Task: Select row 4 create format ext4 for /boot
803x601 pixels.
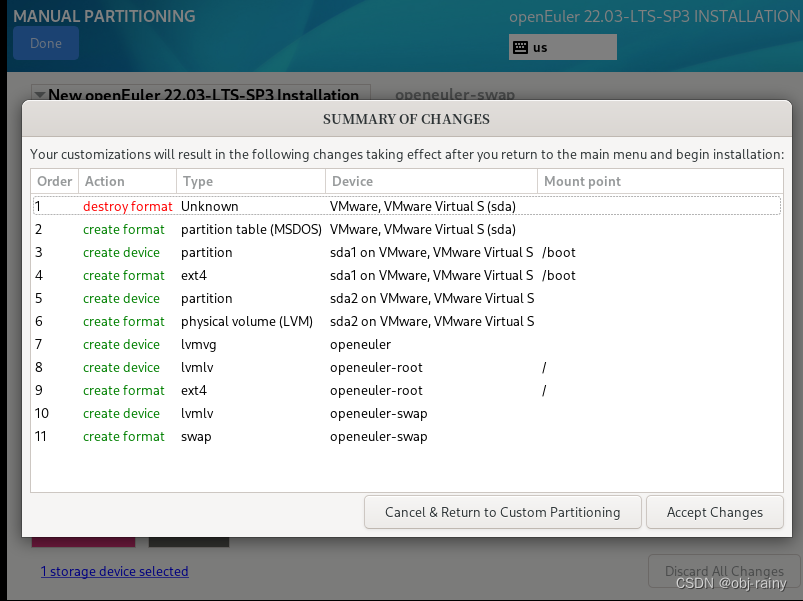Action: 407,275
